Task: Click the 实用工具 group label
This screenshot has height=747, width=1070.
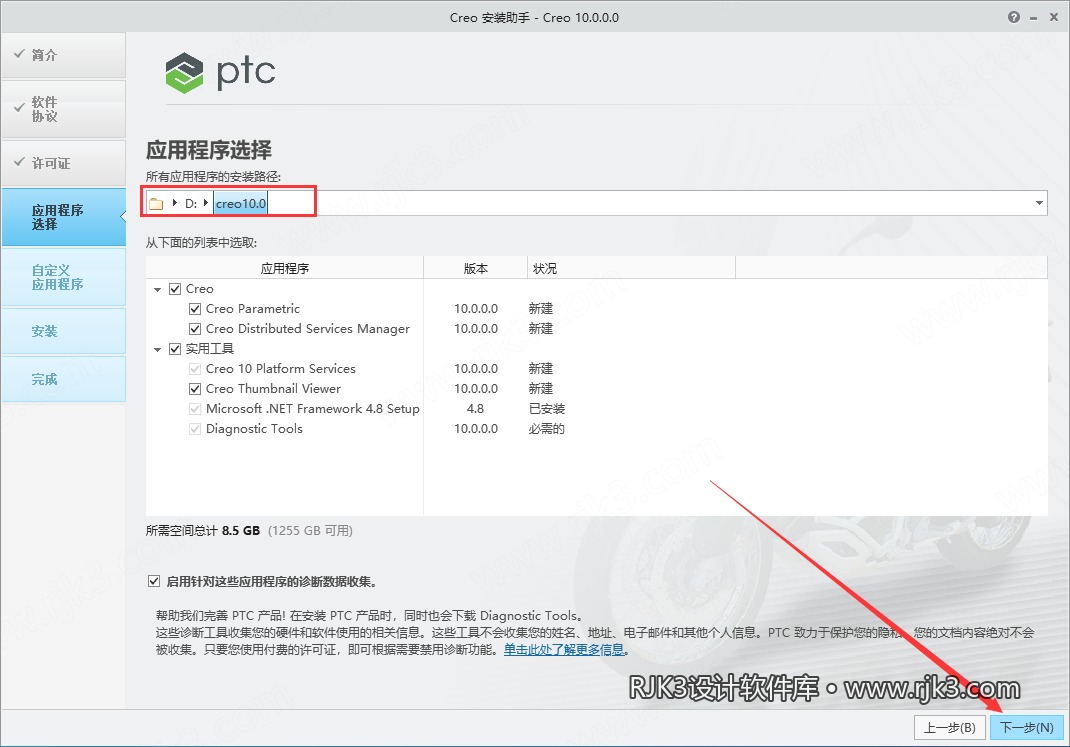Action: [209, 349]
